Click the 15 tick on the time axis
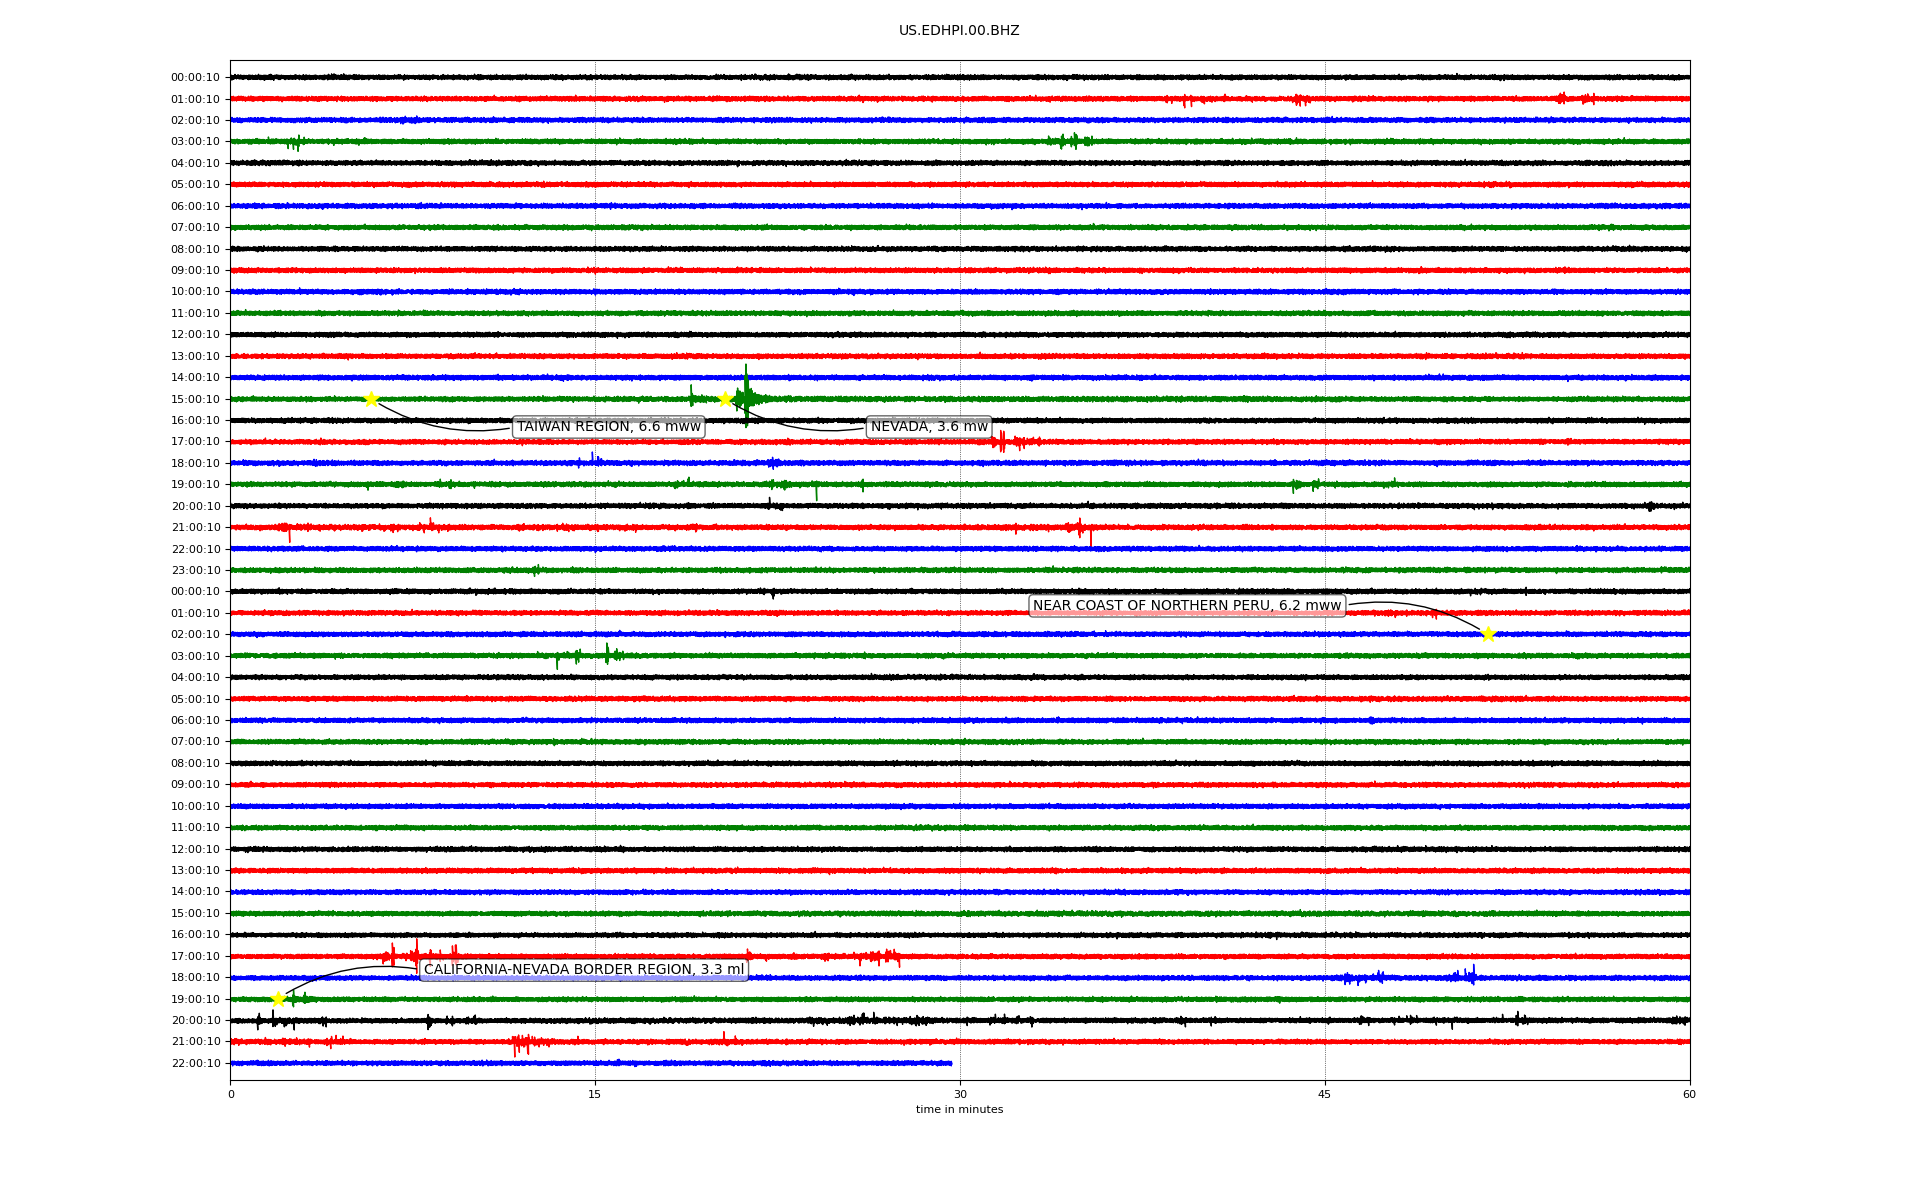The width and height of the screenshot is (1920, 1200). point(595,1094)
